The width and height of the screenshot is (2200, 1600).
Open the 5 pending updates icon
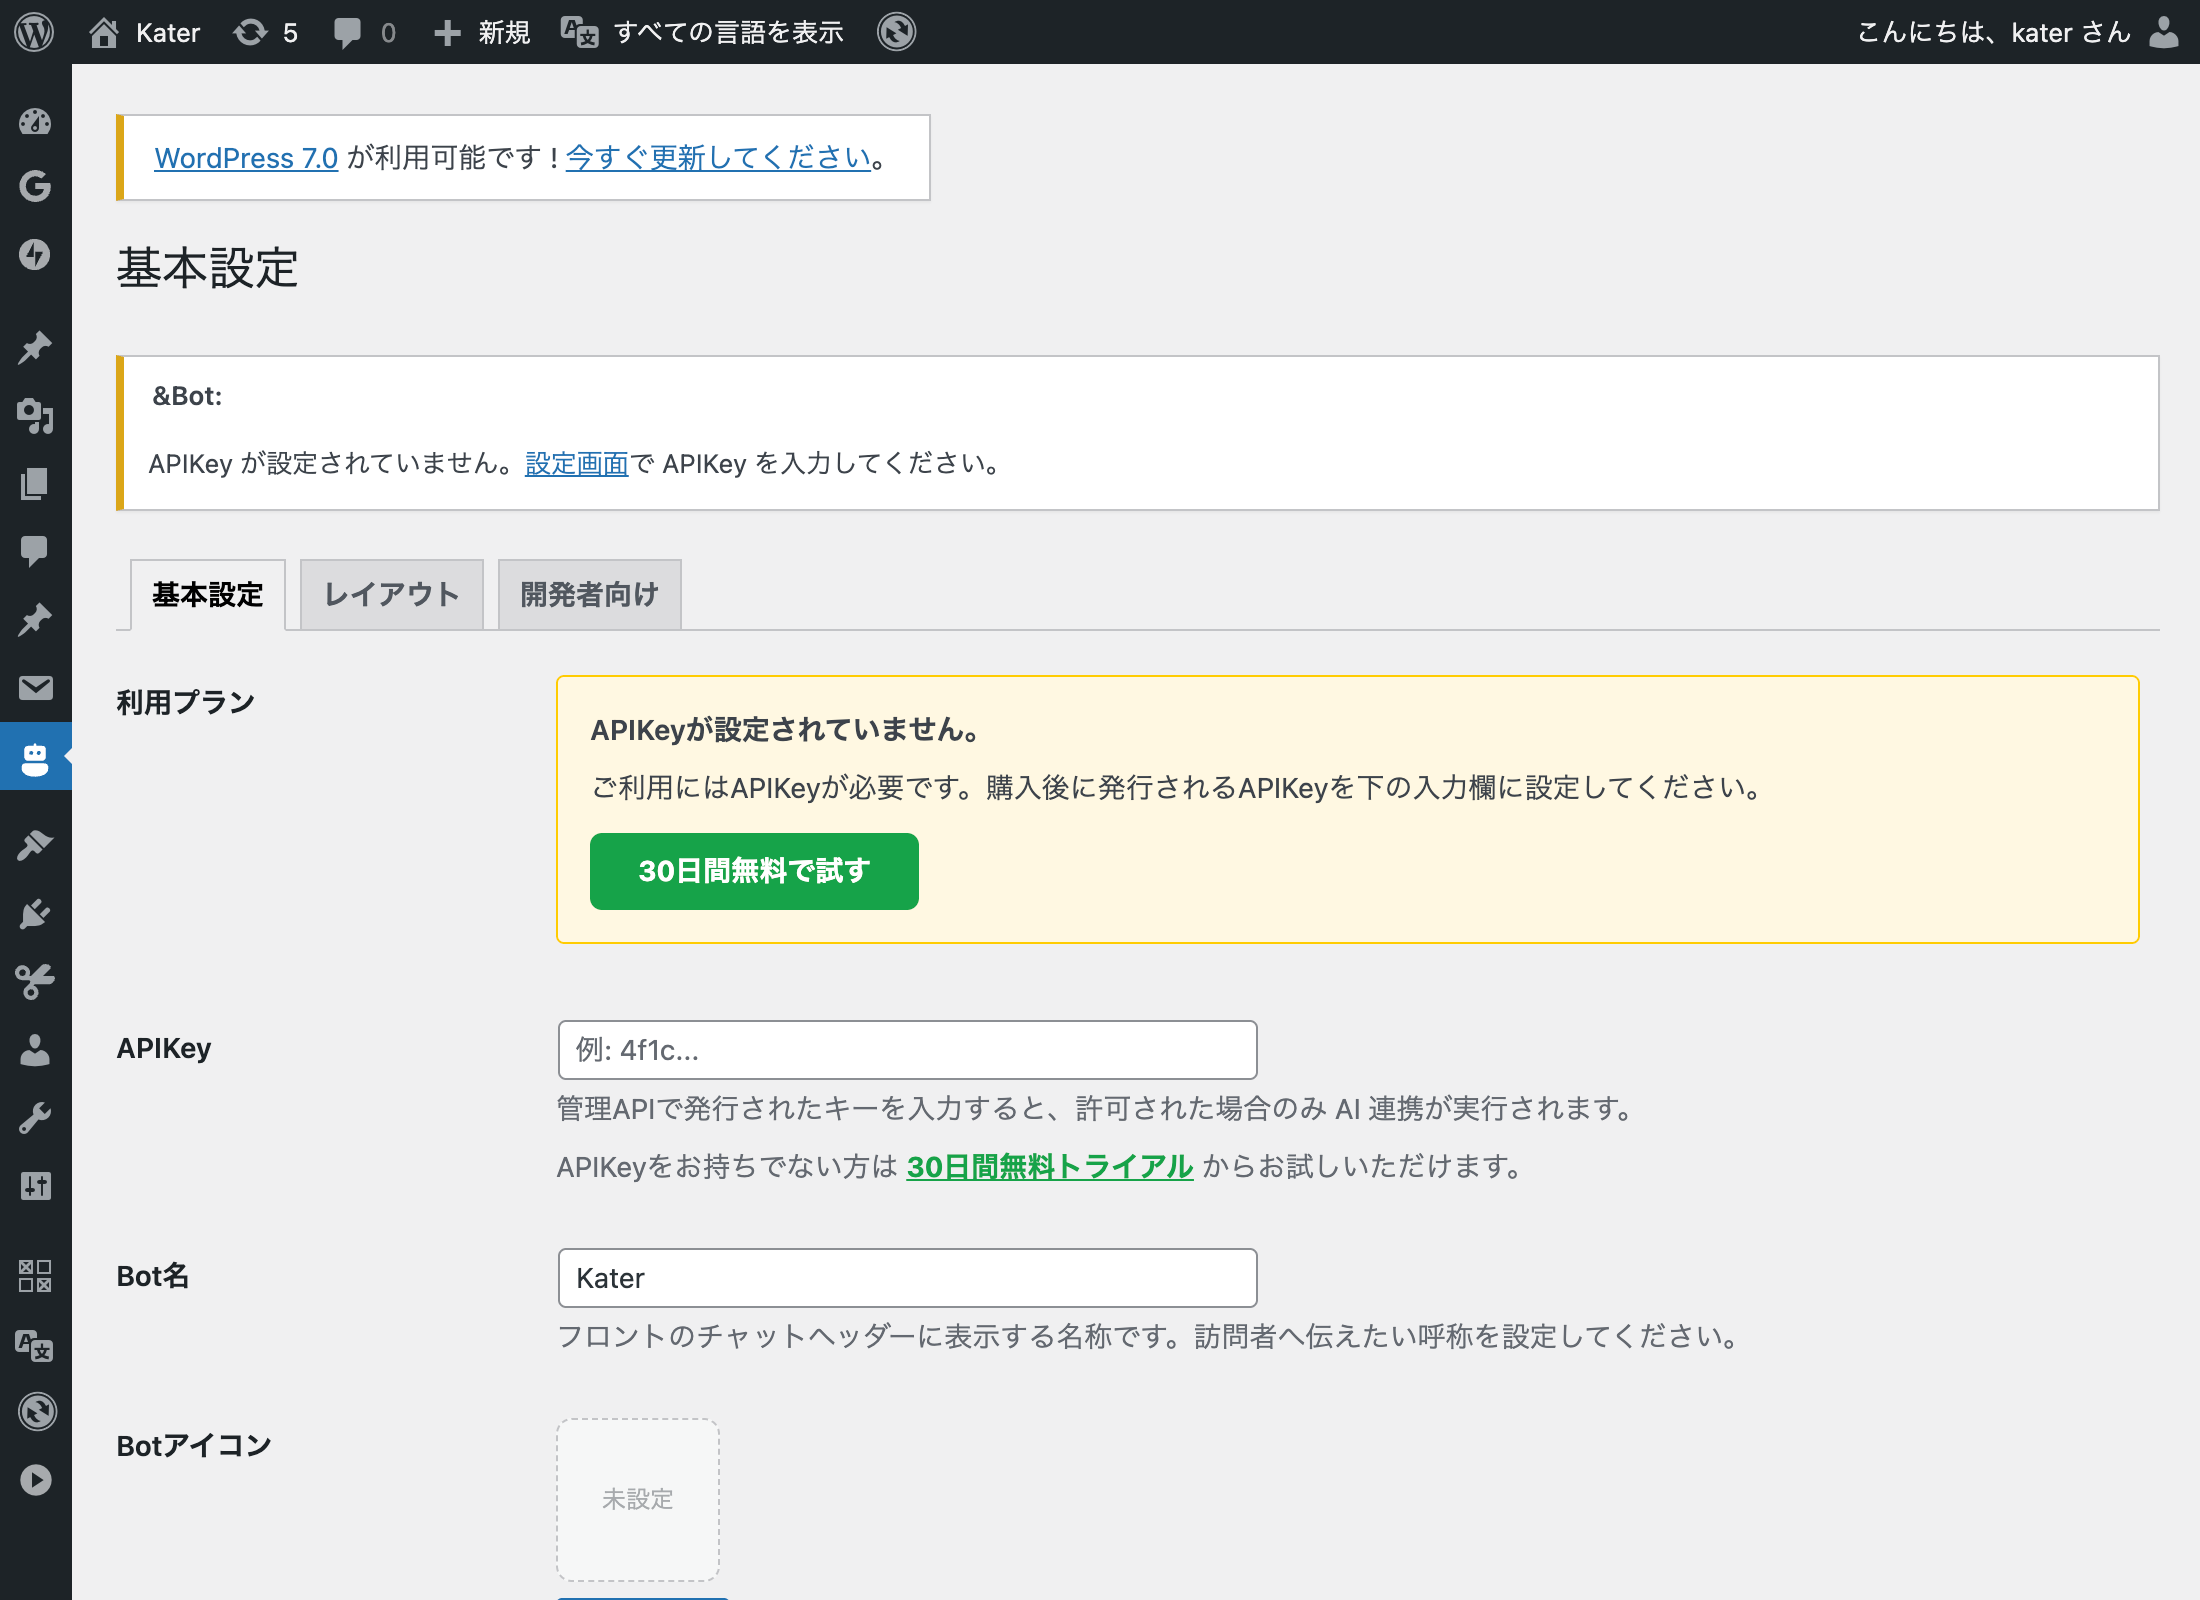[x=266, y=33]
